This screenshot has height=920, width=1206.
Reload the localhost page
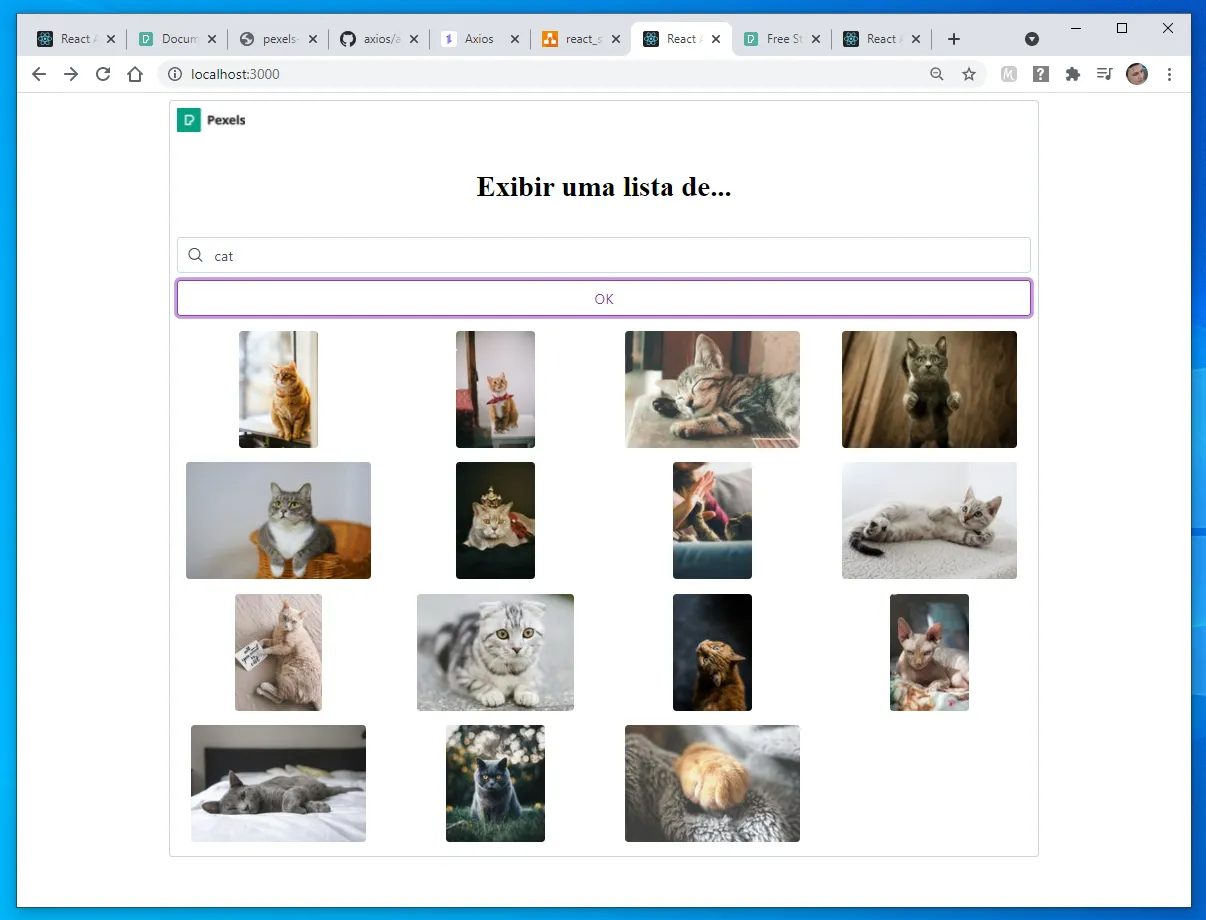coord(103,74)
